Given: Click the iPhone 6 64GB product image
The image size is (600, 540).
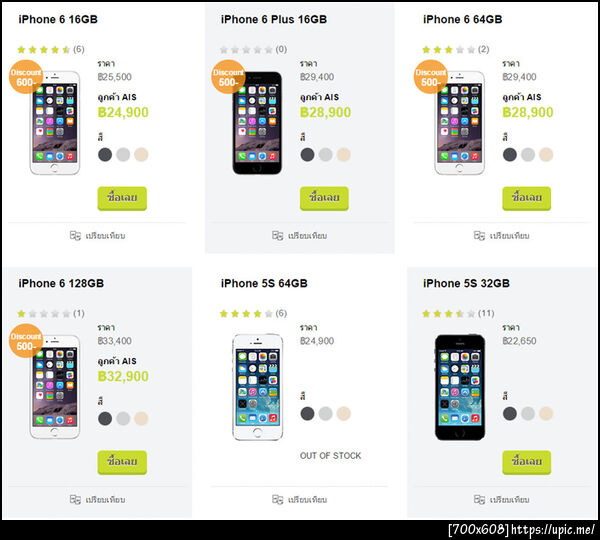Looking at the screenshot, I should tap(460, 123).
